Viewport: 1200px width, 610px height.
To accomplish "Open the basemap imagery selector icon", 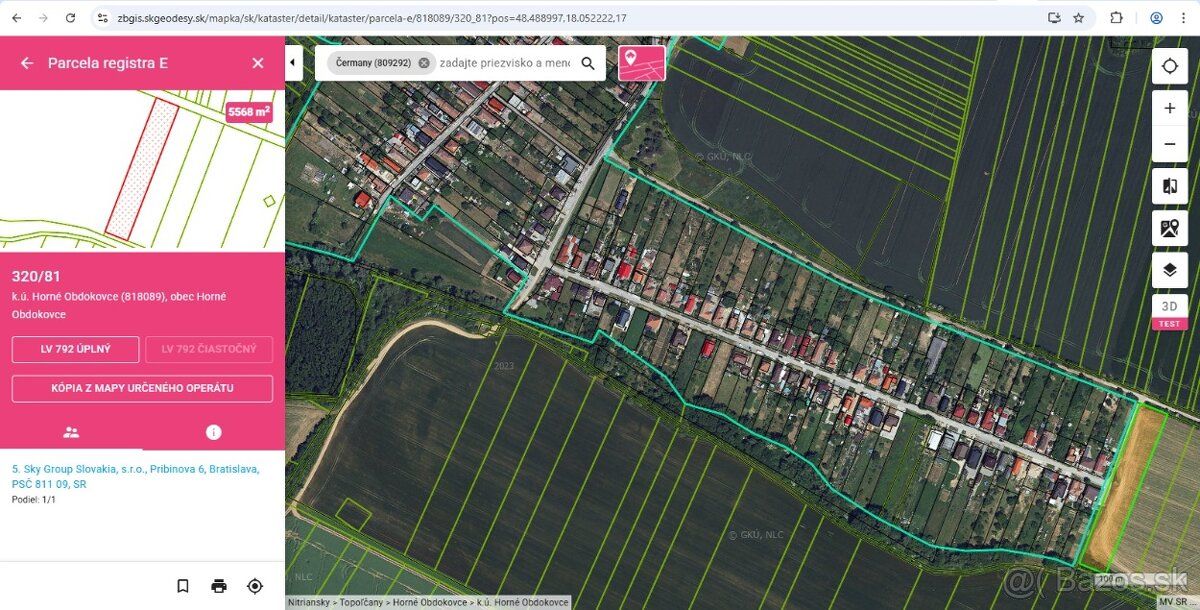I will click(1170, 228).
